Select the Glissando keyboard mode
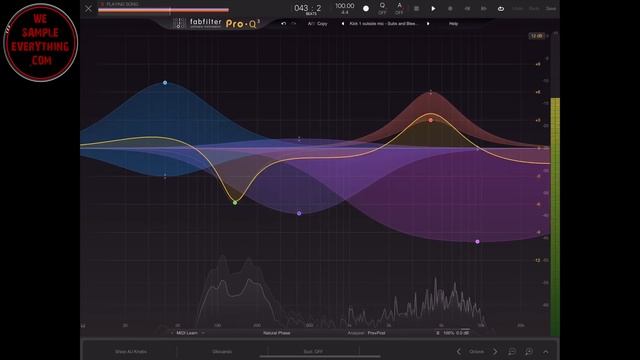The image size is (640, 360). pyautogui.click(x=222, y=351)
